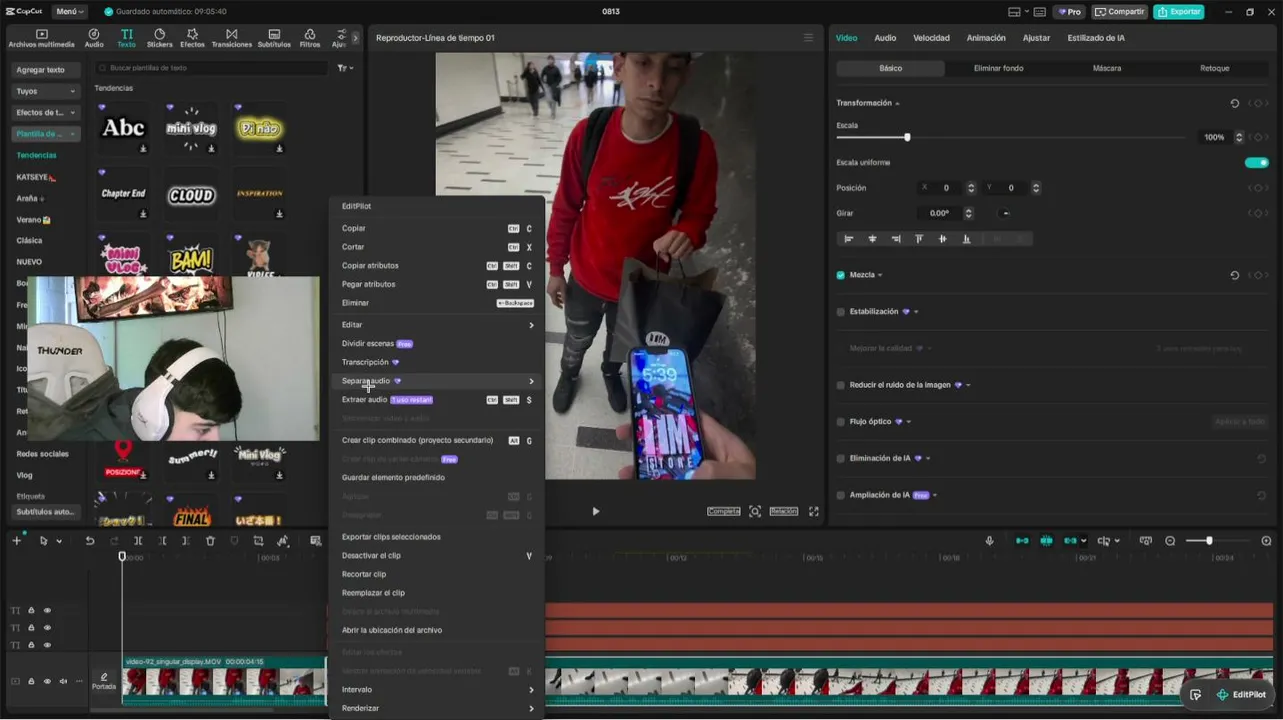Open the Transiciones panel
This screenshot has height=720, width=1283.
point(232,38)
